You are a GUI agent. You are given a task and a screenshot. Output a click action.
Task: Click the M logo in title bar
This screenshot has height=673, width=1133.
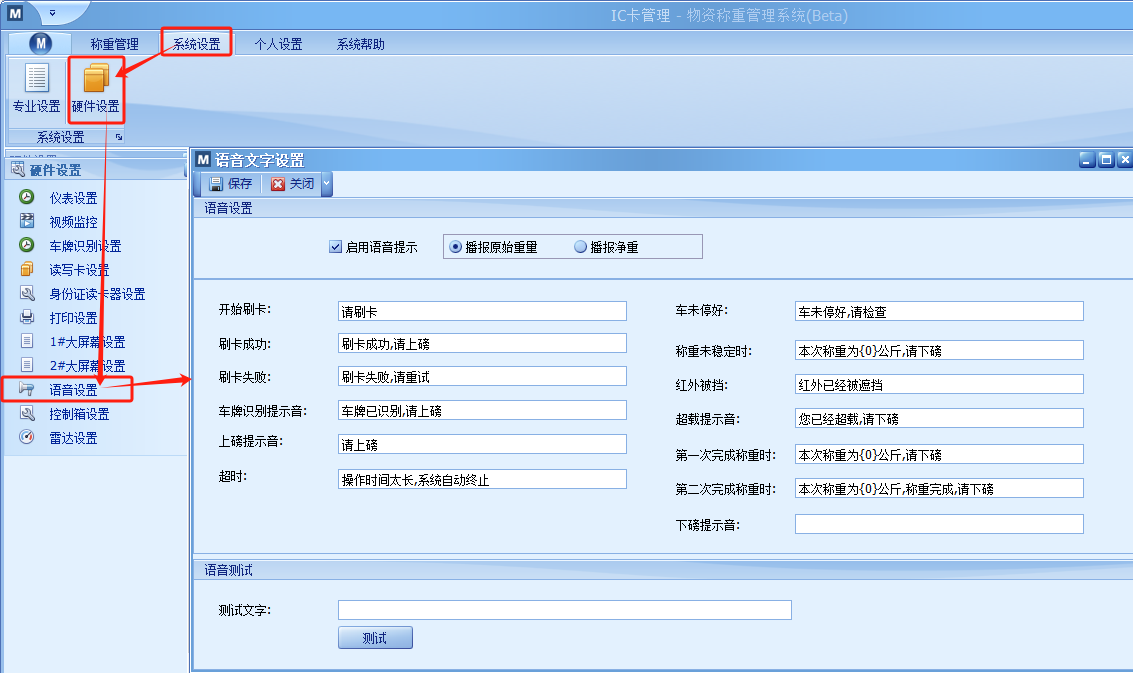point(15,13)
